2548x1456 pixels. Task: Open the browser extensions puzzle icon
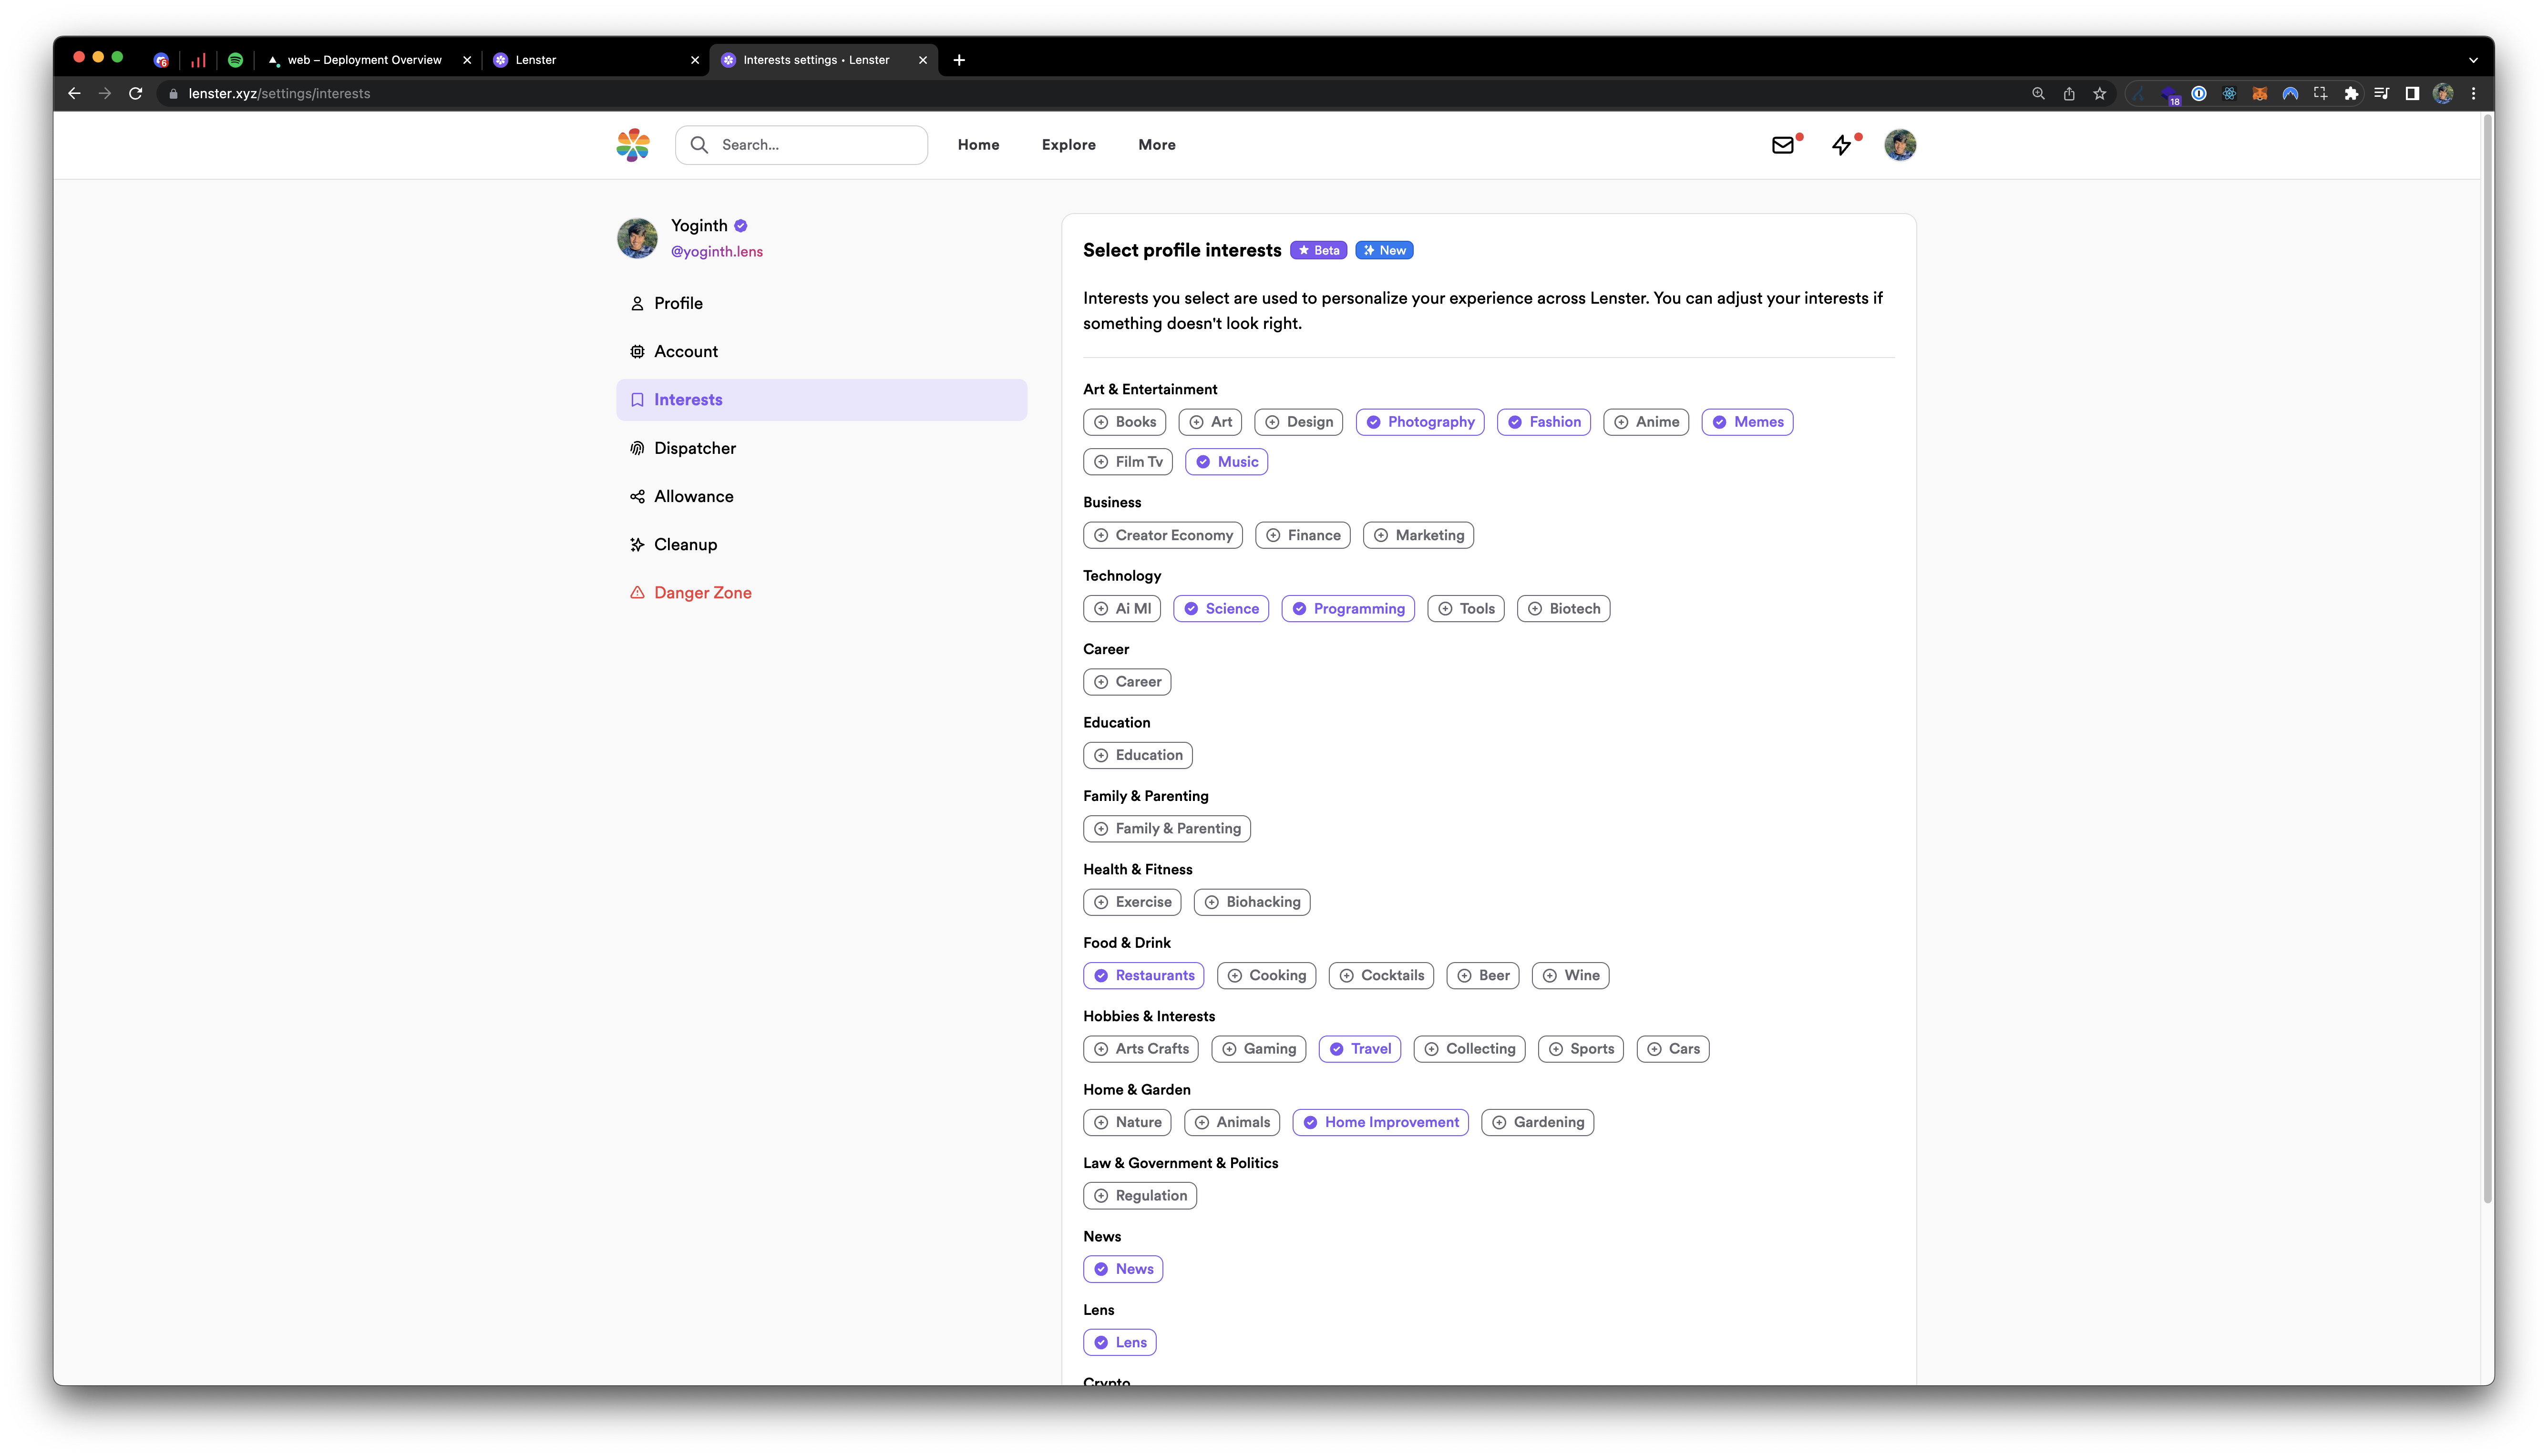[2351, 93]
